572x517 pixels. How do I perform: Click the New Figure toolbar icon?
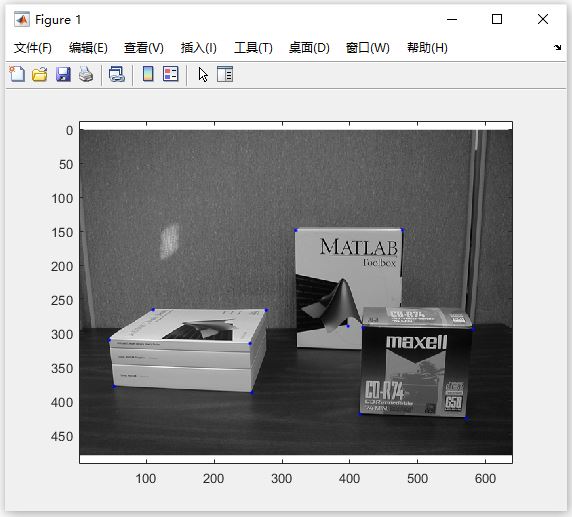[17, 74]
